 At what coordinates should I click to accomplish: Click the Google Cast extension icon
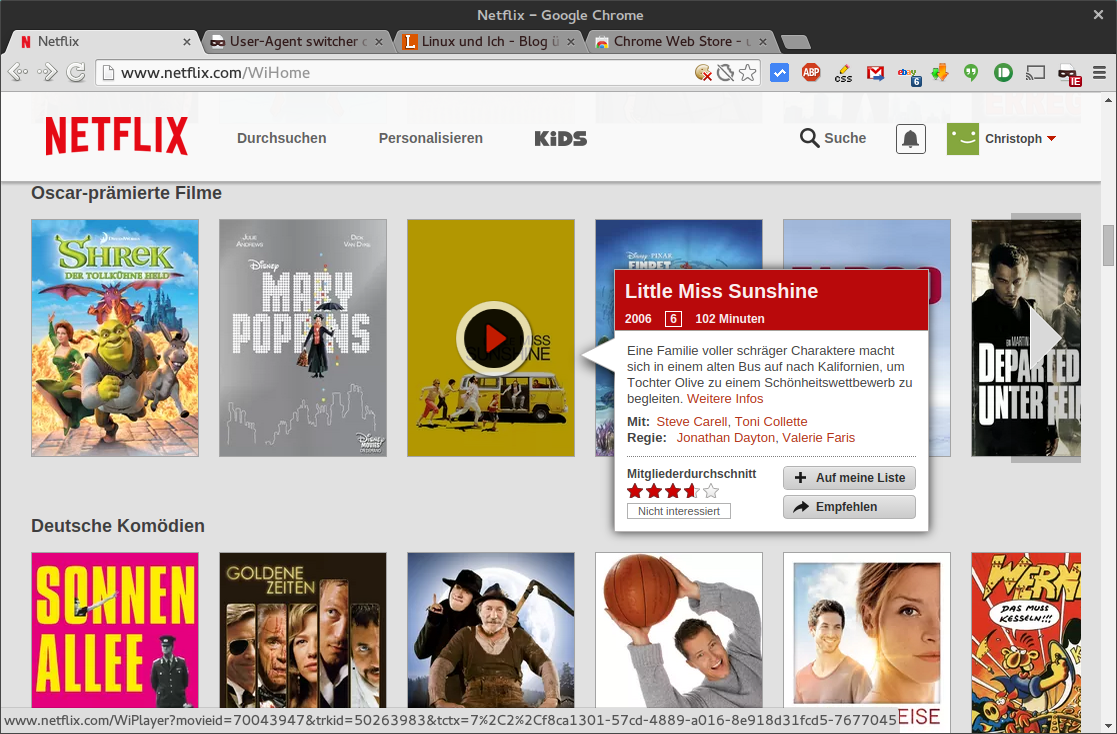[1035, 72]
